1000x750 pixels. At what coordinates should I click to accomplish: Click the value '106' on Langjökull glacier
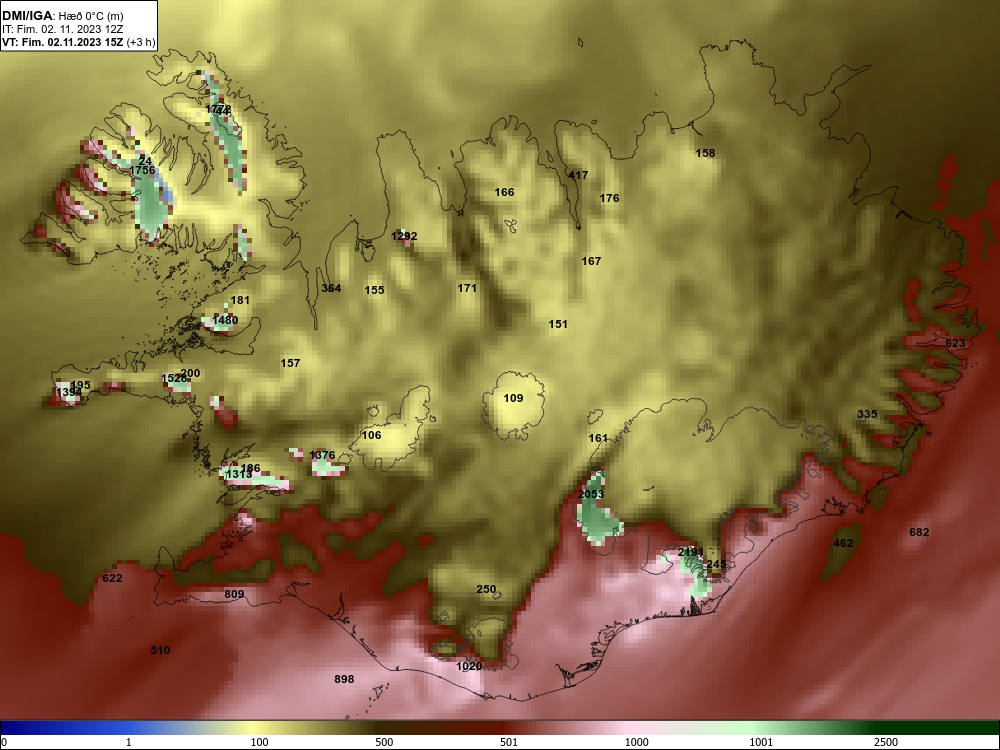371,435
